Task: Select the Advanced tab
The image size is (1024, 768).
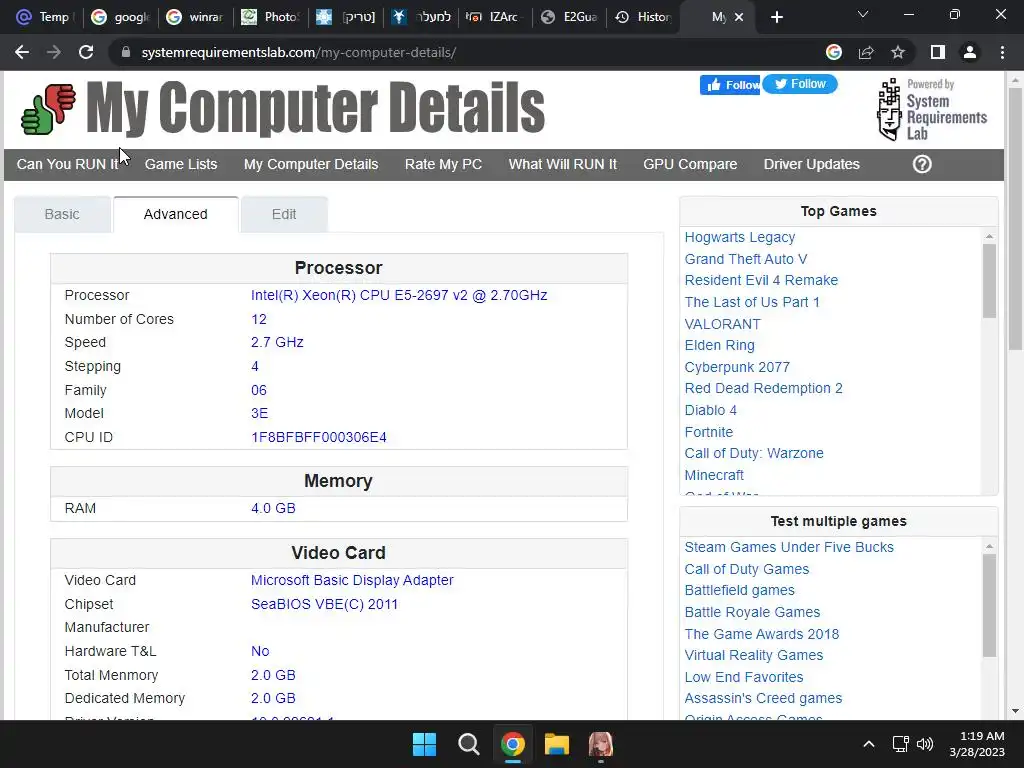Action: tap(176, 214)
